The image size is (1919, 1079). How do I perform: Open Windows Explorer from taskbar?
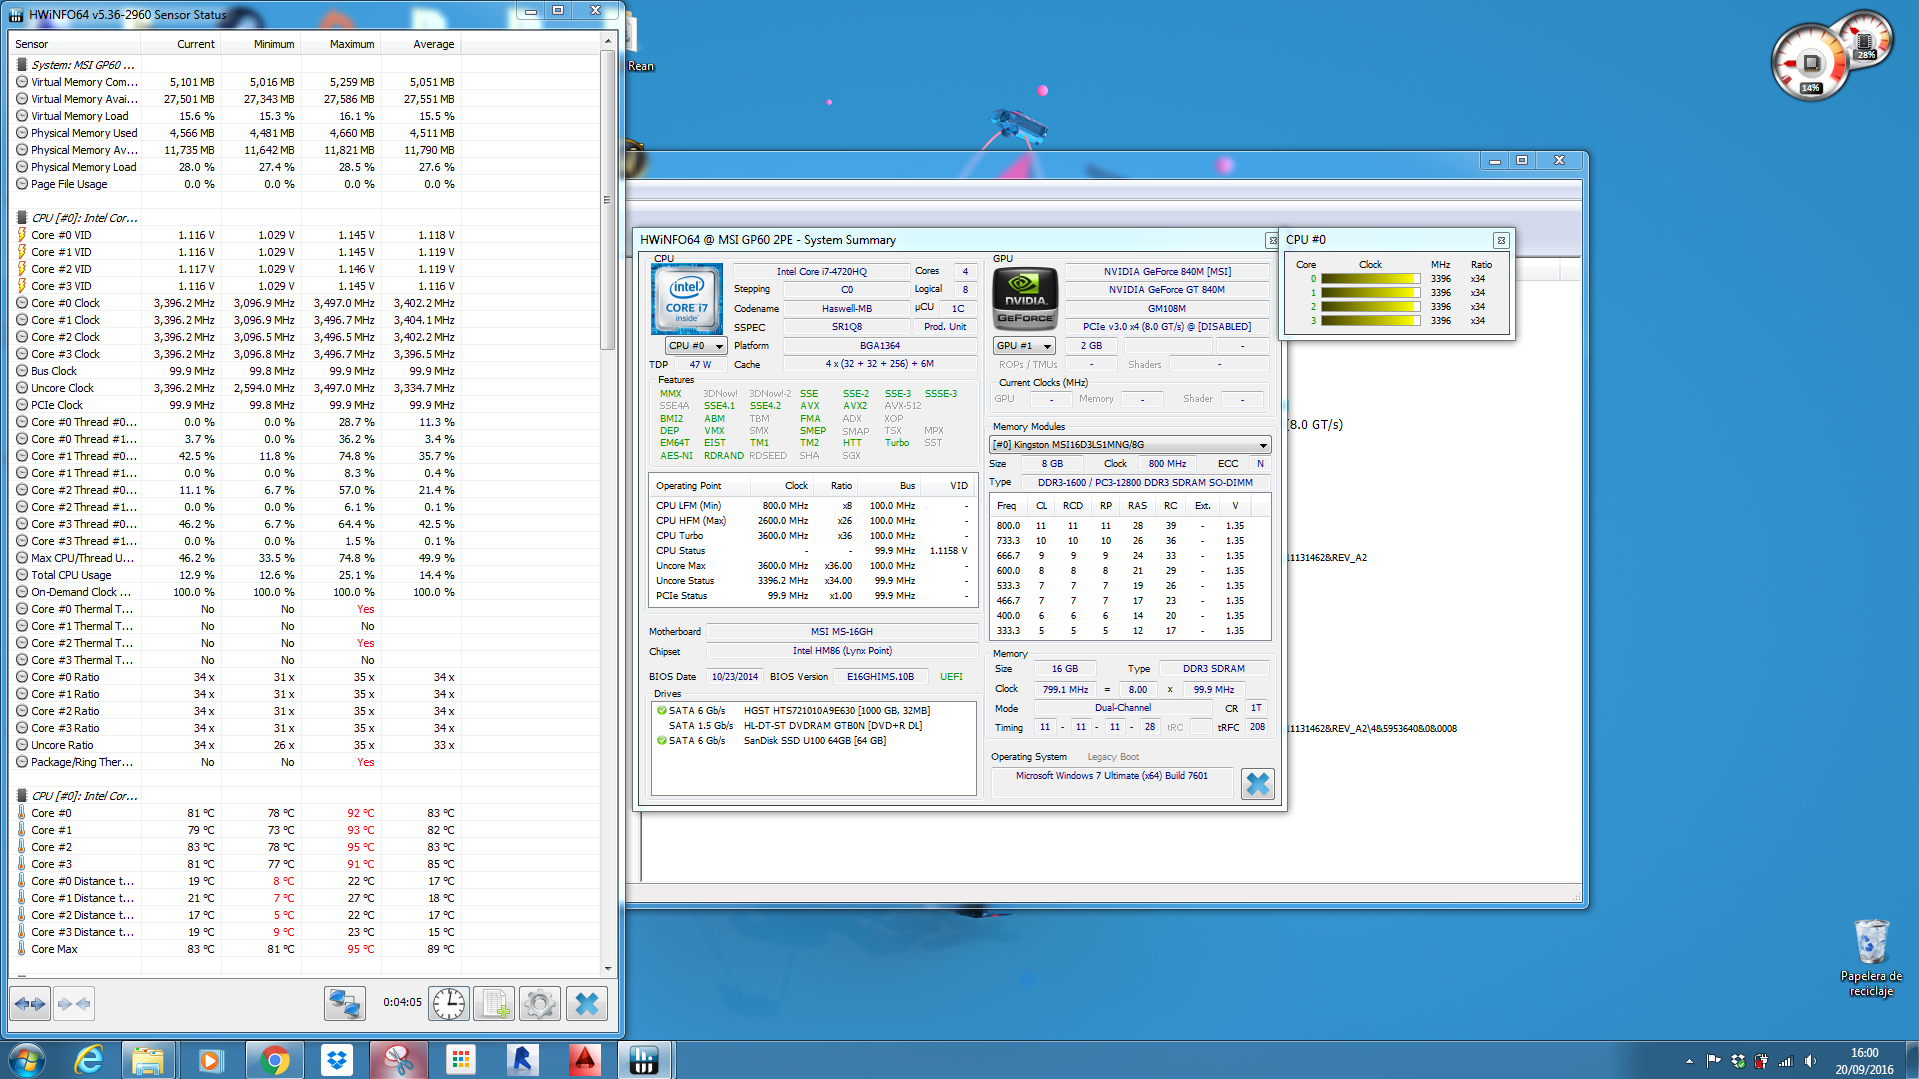point(148,1059)
